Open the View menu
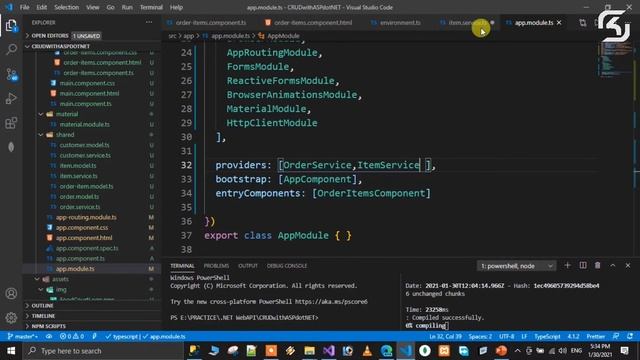Viewport: 640px width, 360px height. click(x=93, y=7)
